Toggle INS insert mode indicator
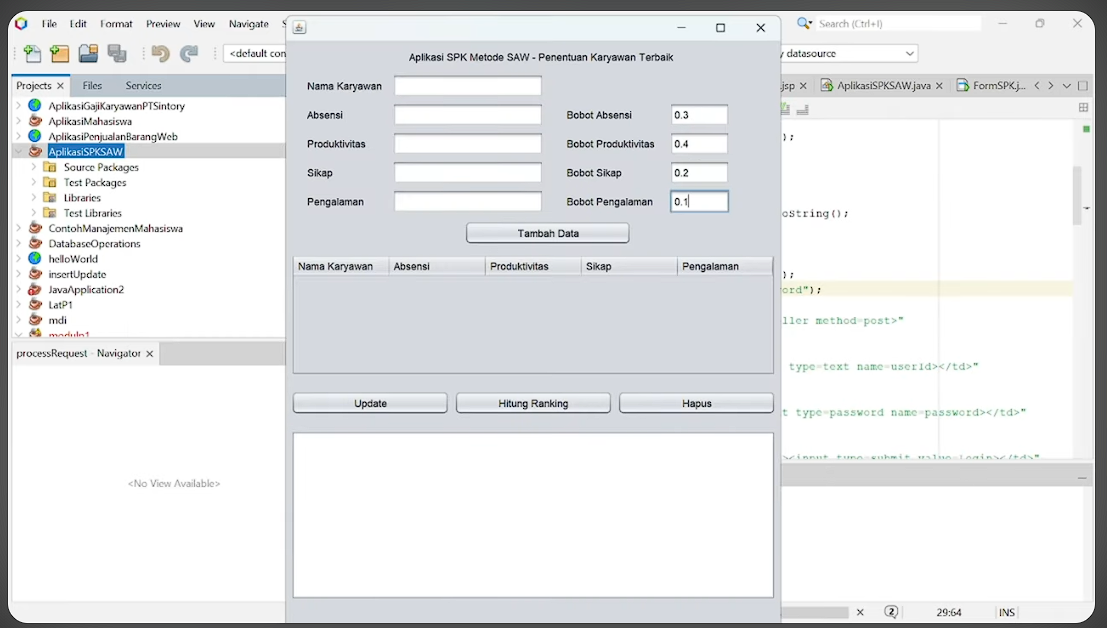This screenshot has height=628, width=1107. click(x=1007, y=612)
